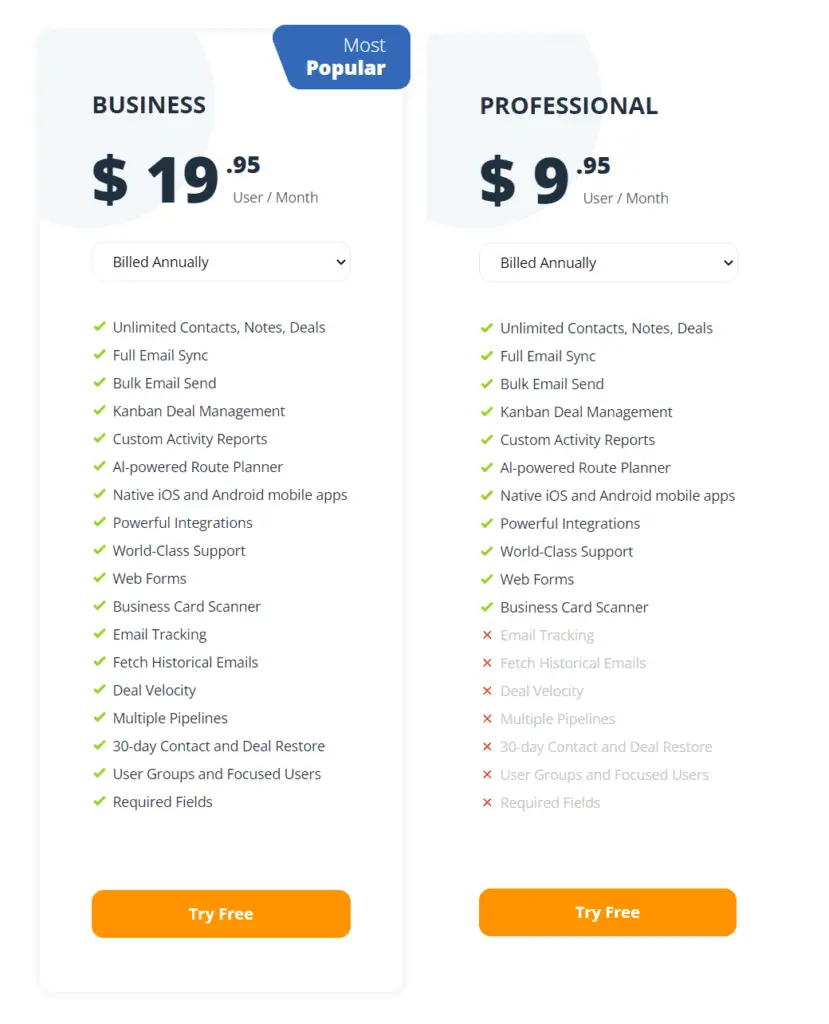
Task: Click Business AI-powered Route Planner feature text
Action: pyautogui.click(x=198, y=467)
